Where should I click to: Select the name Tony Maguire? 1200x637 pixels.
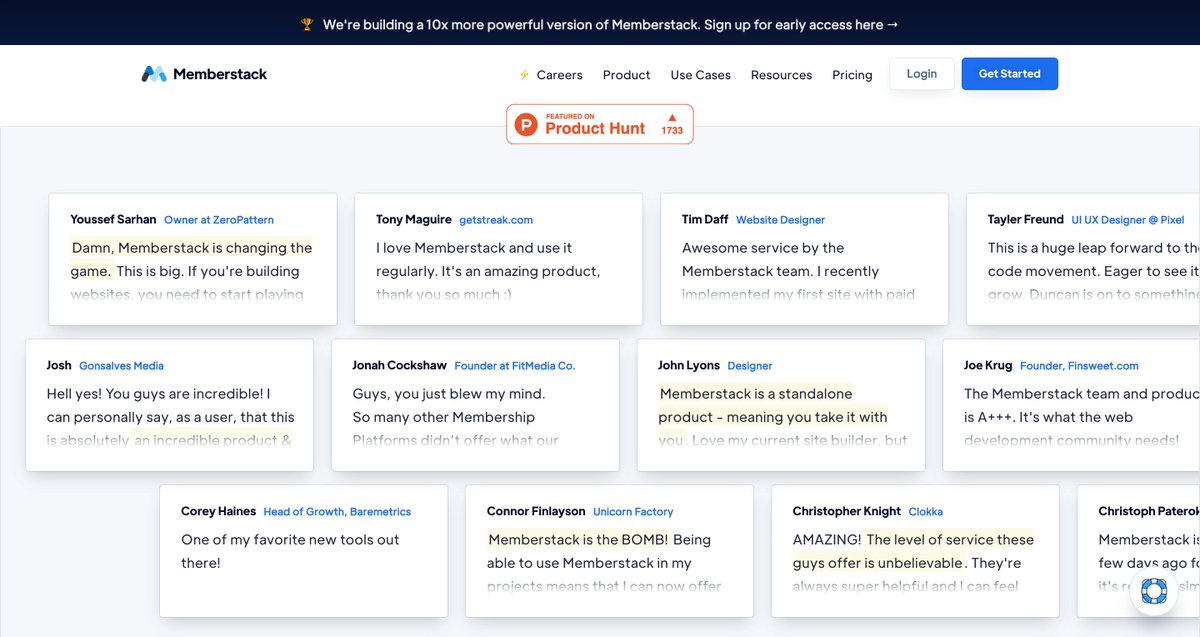[414, 219]
